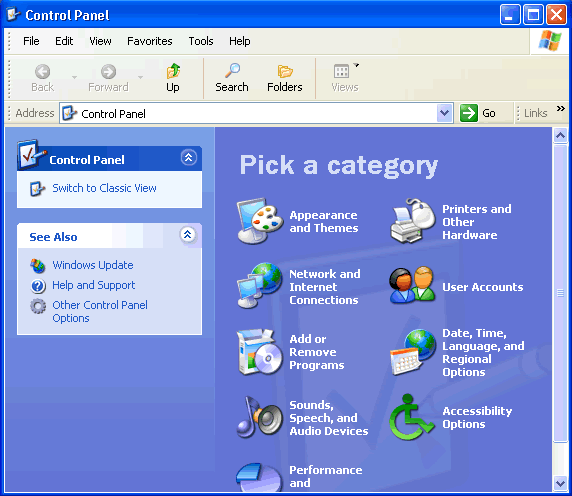This screenshot has width=572, height=496.
Task: Expand the Links toolbar chevron
Action: (561, 108)
